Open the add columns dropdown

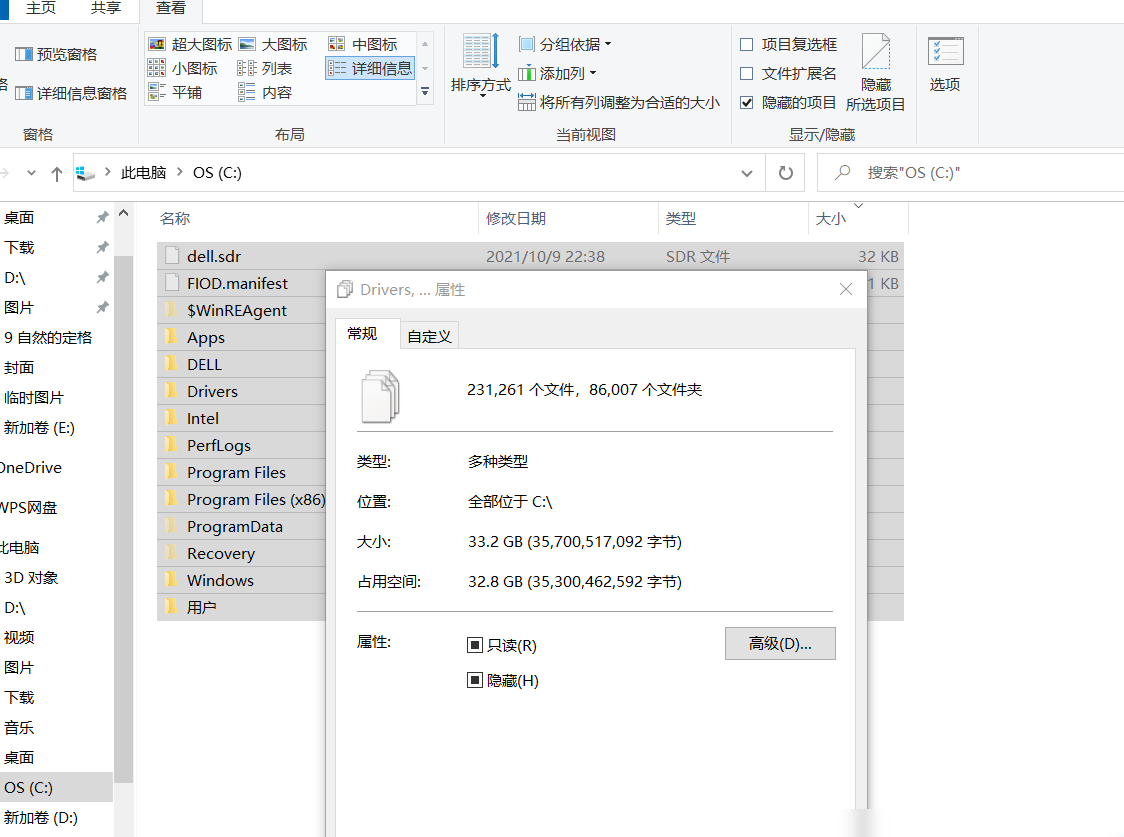tap(558, 73)
